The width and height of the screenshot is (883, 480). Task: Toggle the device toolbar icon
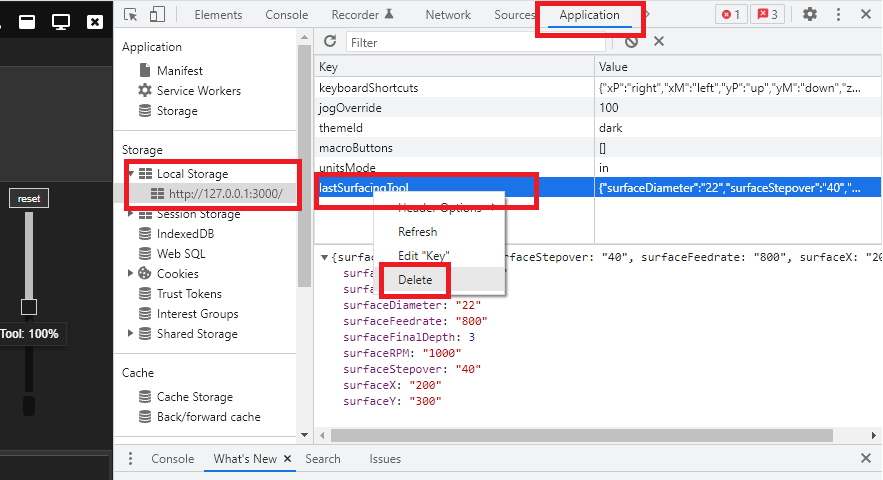(157, 15)
